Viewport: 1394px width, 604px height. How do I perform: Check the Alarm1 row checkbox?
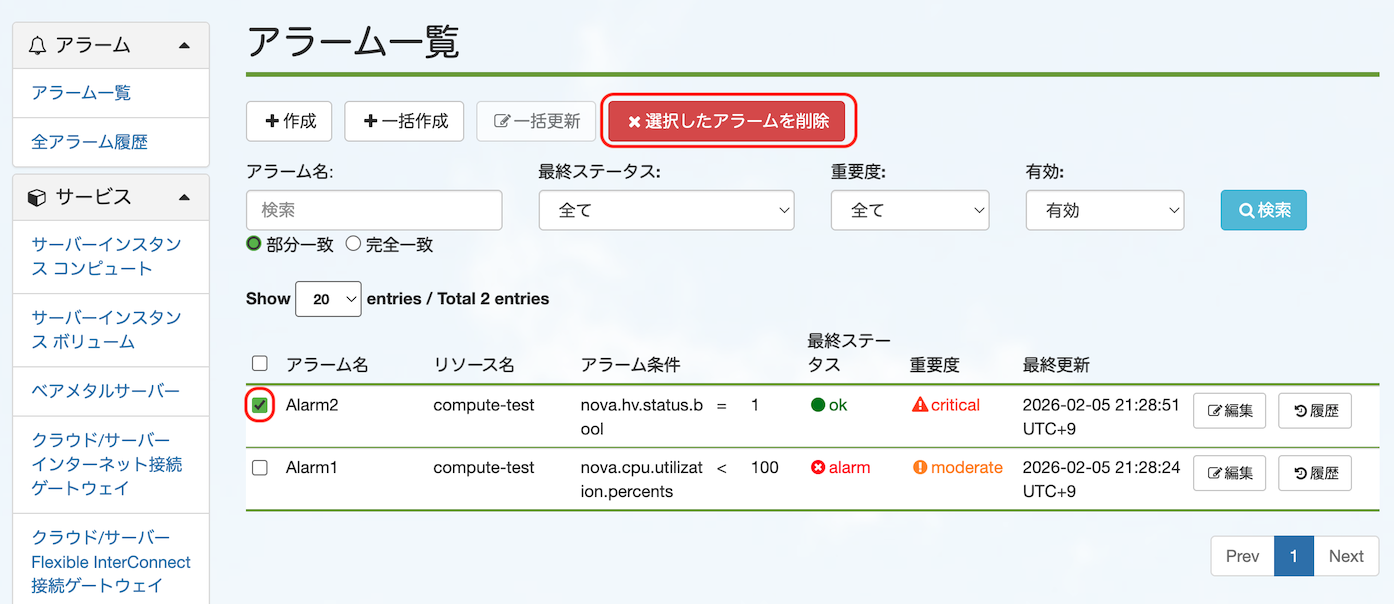coord(260,467)
